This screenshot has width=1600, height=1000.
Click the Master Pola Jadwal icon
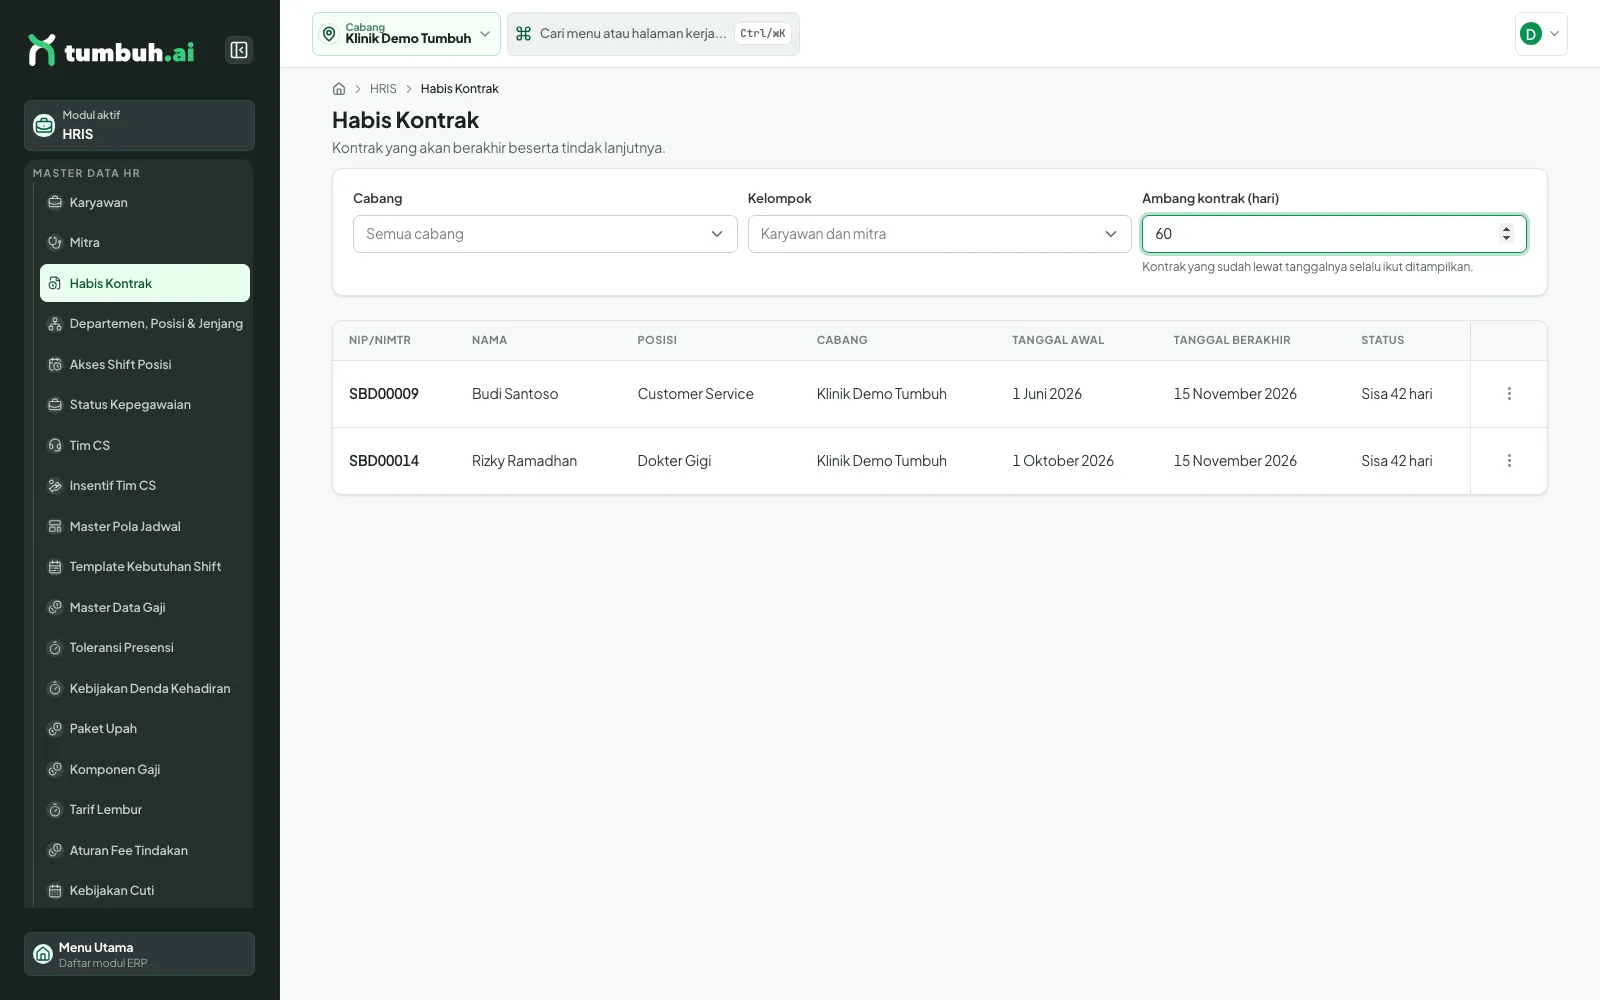(x=55, y=527)
